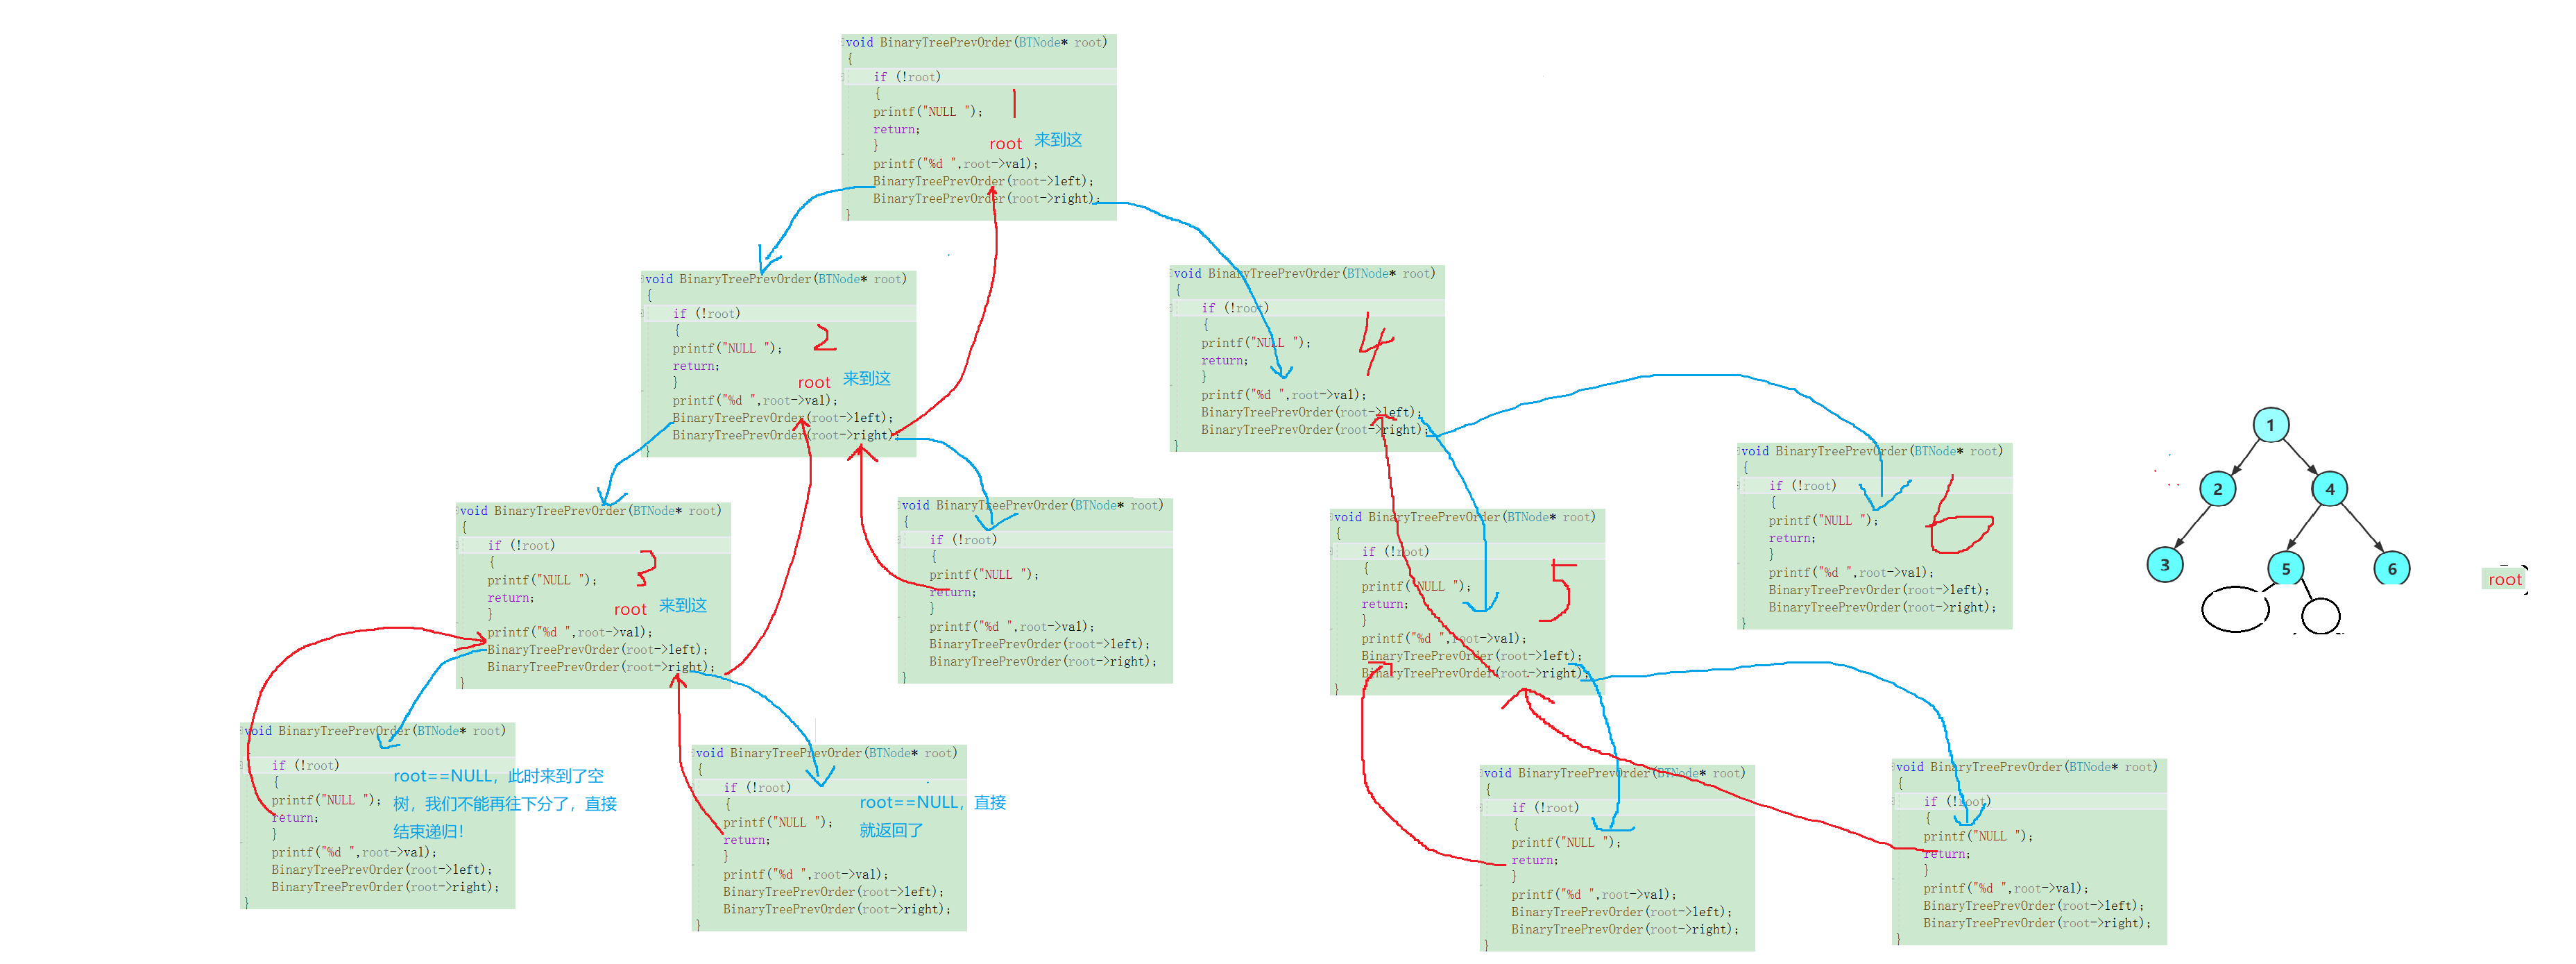
Task: Click handwritten red number 3
Action: (646, 568)
